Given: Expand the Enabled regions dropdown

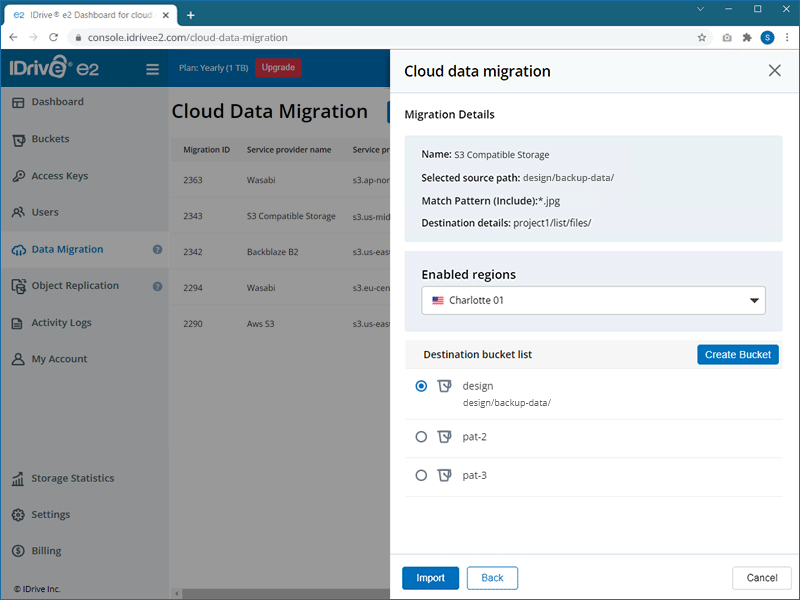Looking at the screenshot, I should [593, 300].
